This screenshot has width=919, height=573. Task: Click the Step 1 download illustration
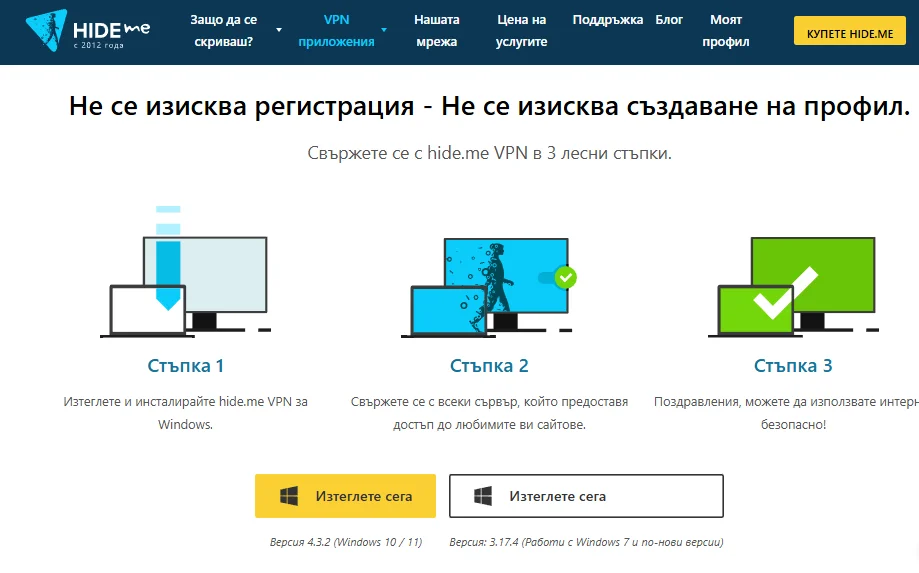[185, 271]
